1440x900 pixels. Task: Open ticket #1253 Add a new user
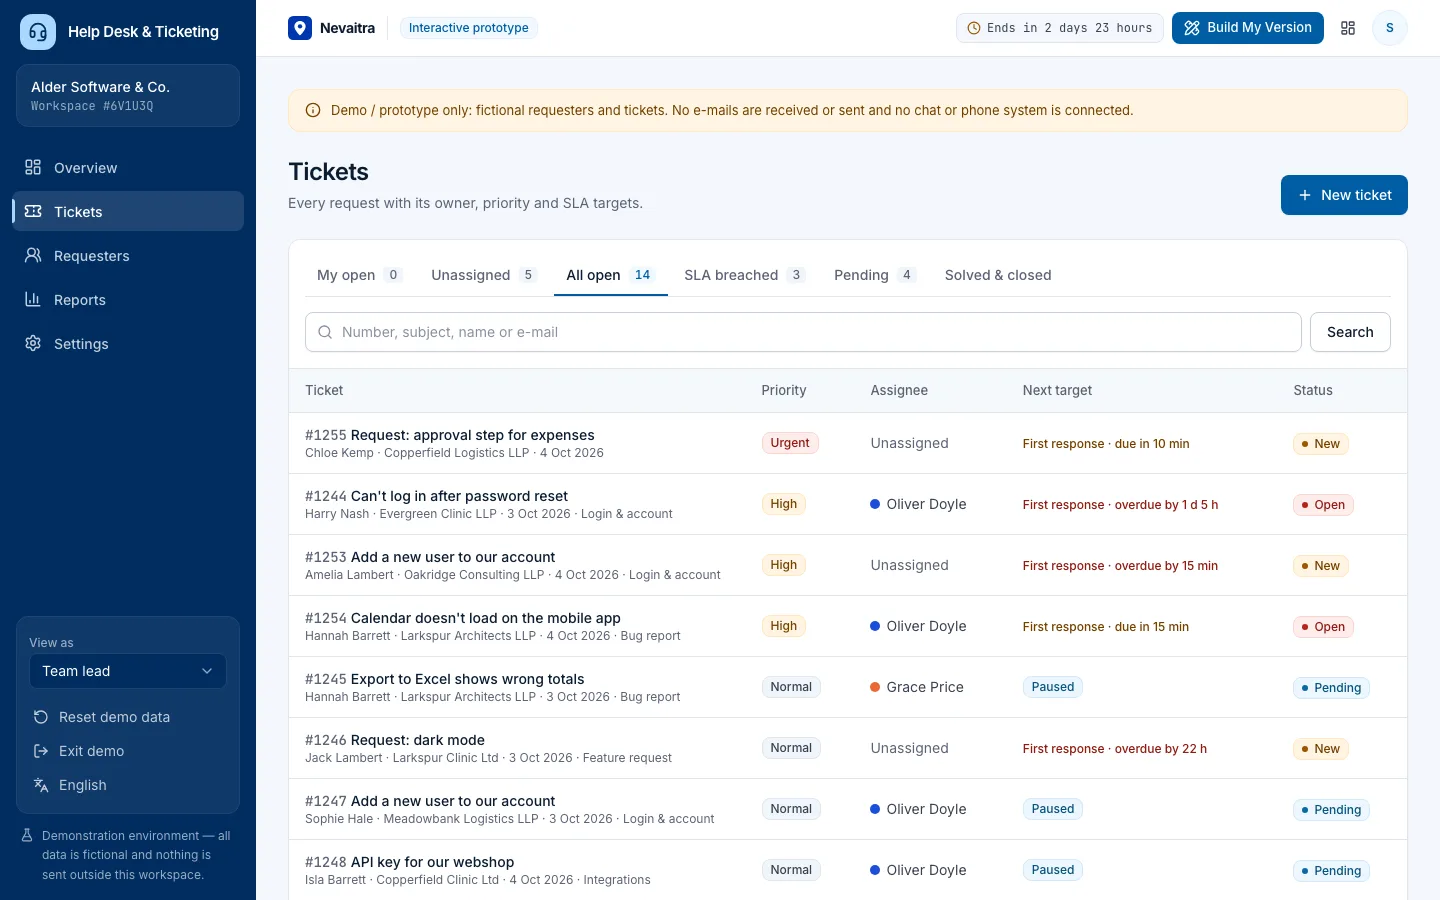(430, 557)
